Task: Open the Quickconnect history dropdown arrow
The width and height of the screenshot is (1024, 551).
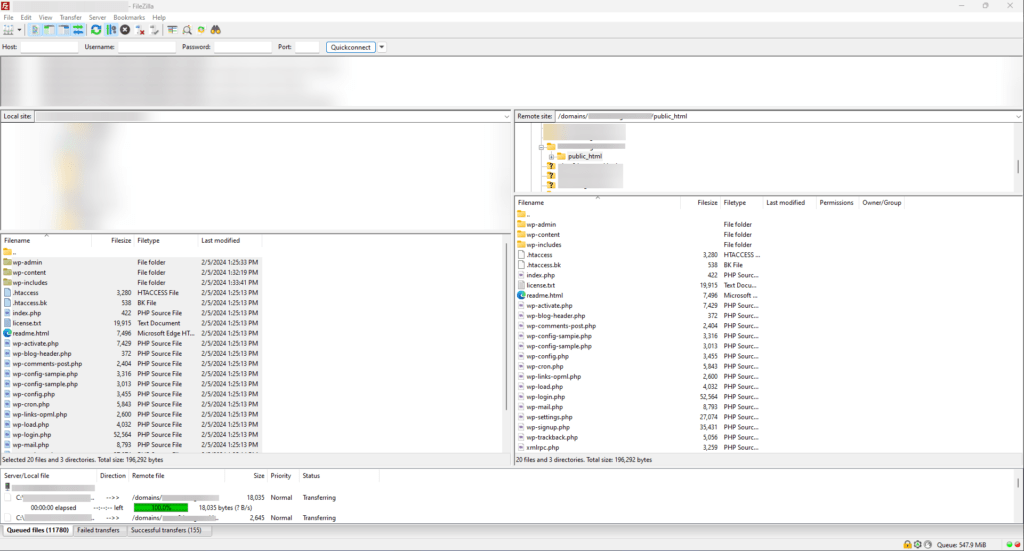Action: pyautogui.click(x=382, y=47)
